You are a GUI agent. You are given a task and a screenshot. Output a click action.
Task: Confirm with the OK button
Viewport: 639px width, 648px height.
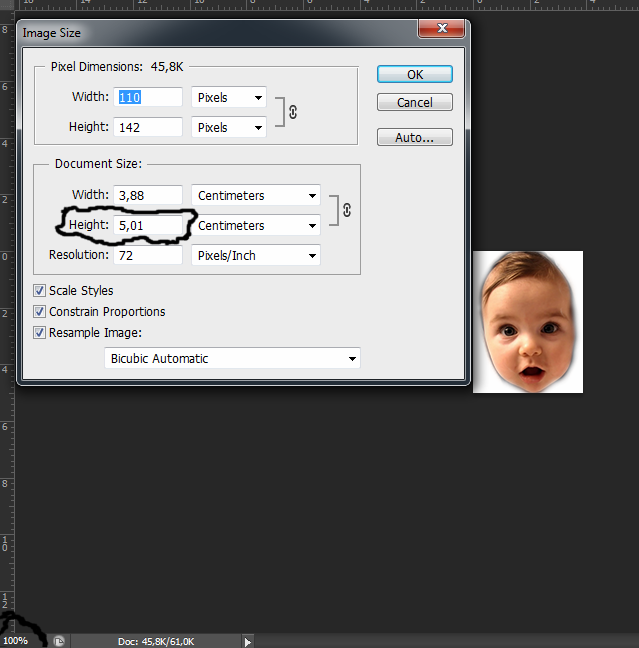point(415,74)
